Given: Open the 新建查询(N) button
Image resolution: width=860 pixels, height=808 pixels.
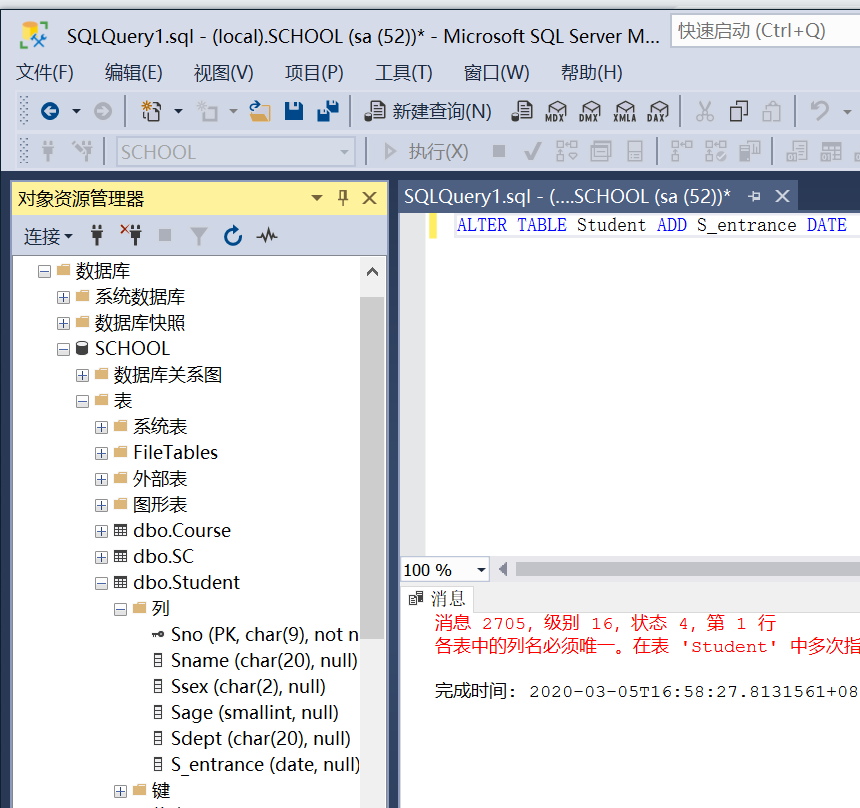Looking at the screenshot, I should point(428,111).
